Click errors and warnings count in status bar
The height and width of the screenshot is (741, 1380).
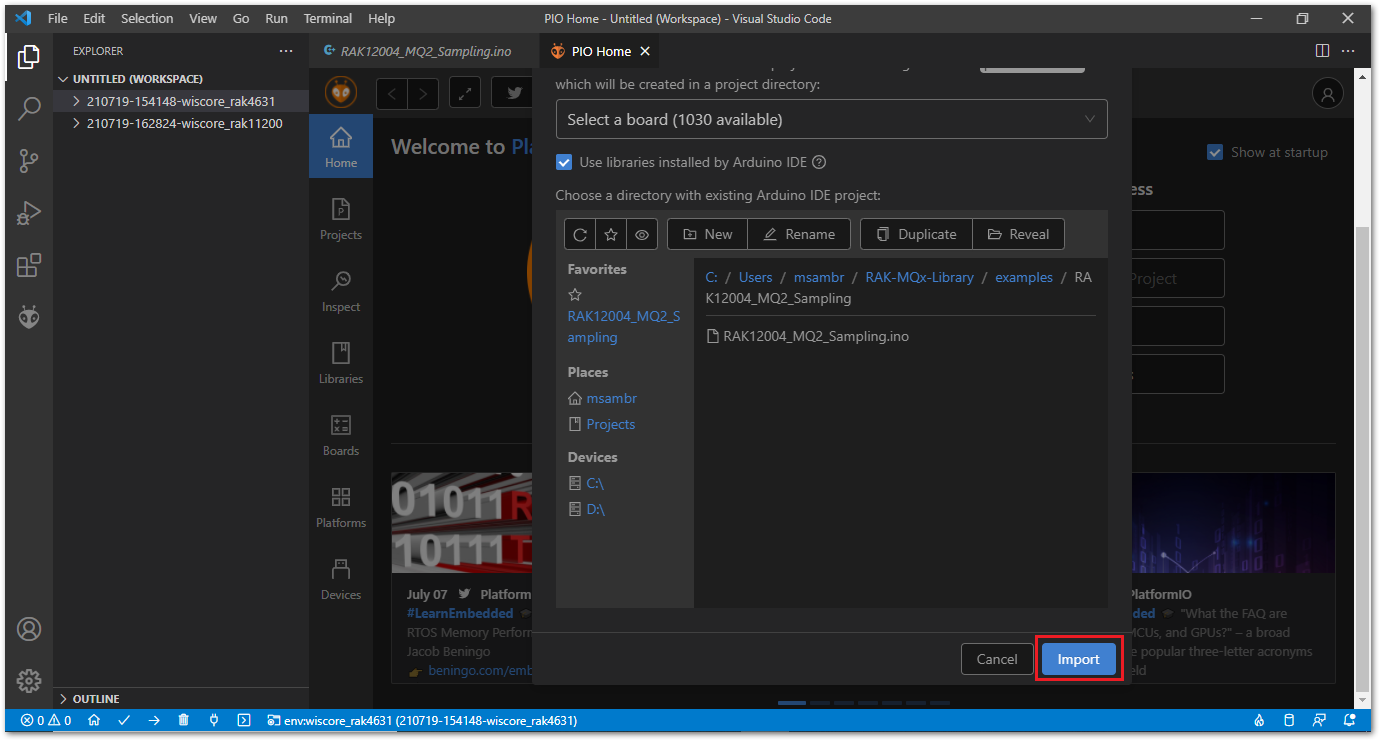46,720
